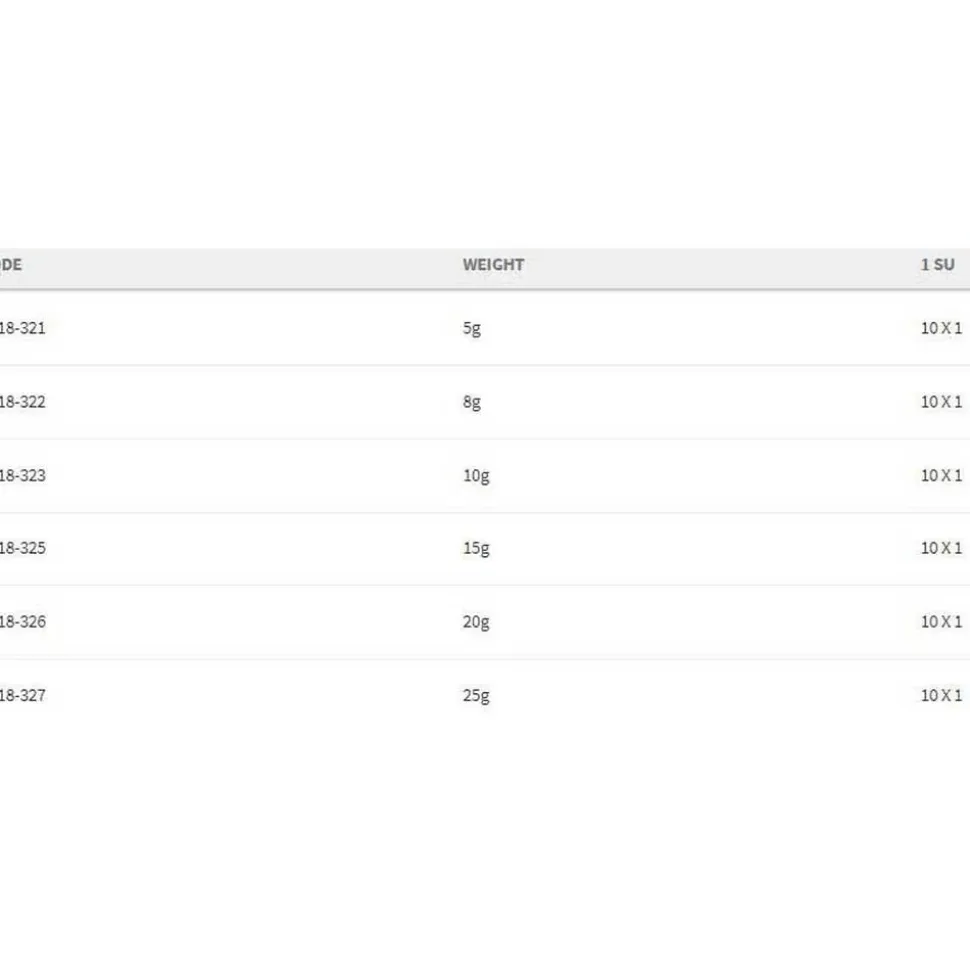Click the 10g weight cell
This screenshot has height=971, width=970.
coord(476,476)
